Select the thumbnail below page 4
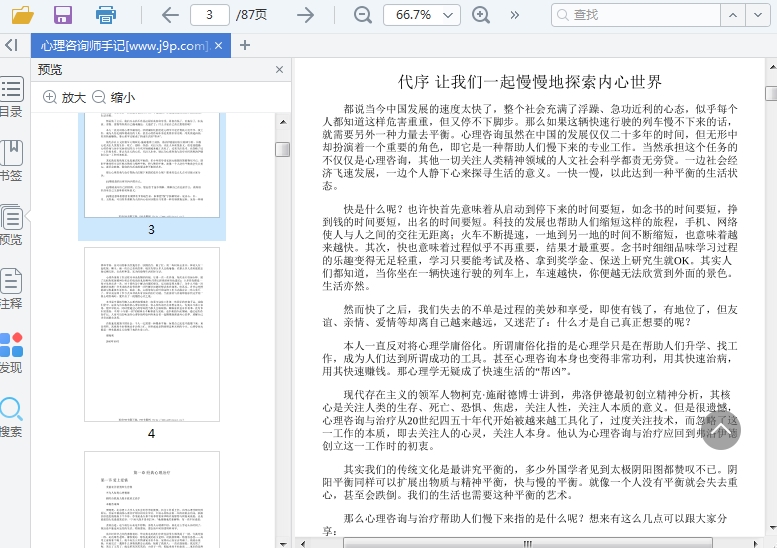This screenshot has height=548, width=777. pyautogui.click(x=152, y=499)
